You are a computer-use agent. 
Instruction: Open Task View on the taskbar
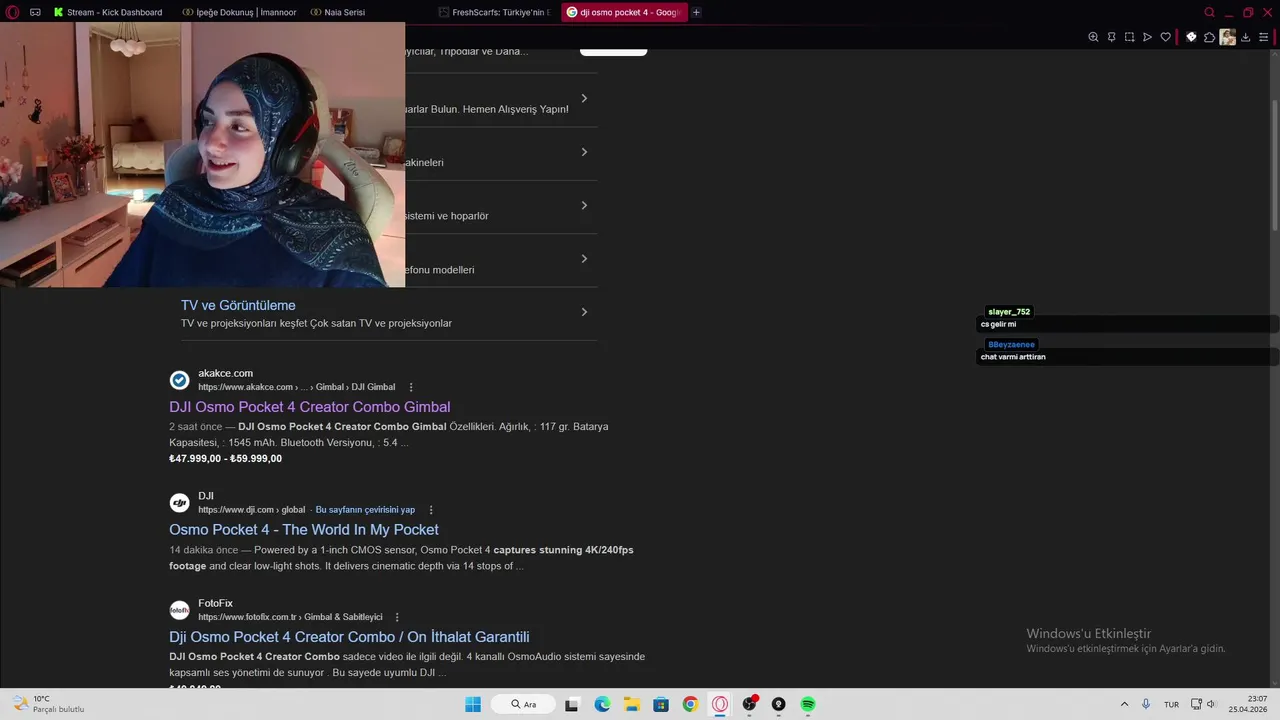coord(572,704)
